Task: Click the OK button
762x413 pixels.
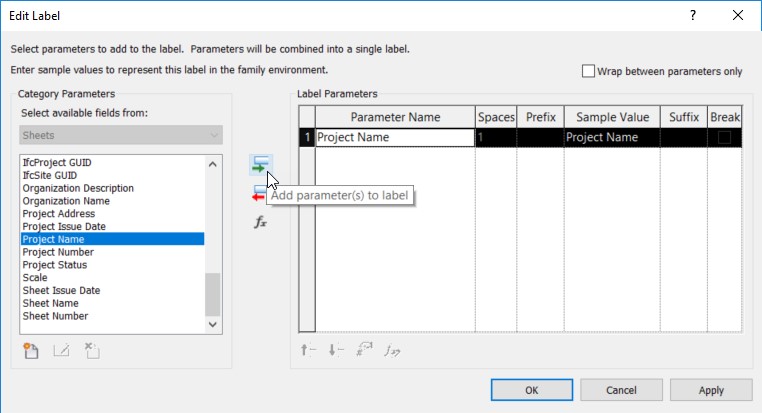Action: 532,390
